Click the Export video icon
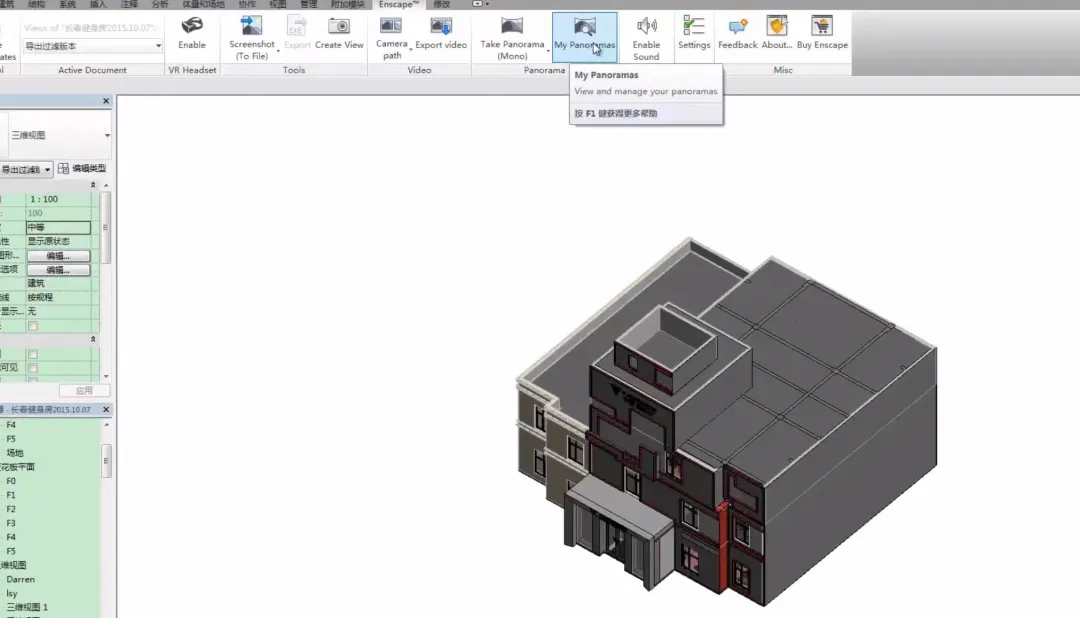Image resolution: width=1080 pixels, height=618 pixels. 441,26
